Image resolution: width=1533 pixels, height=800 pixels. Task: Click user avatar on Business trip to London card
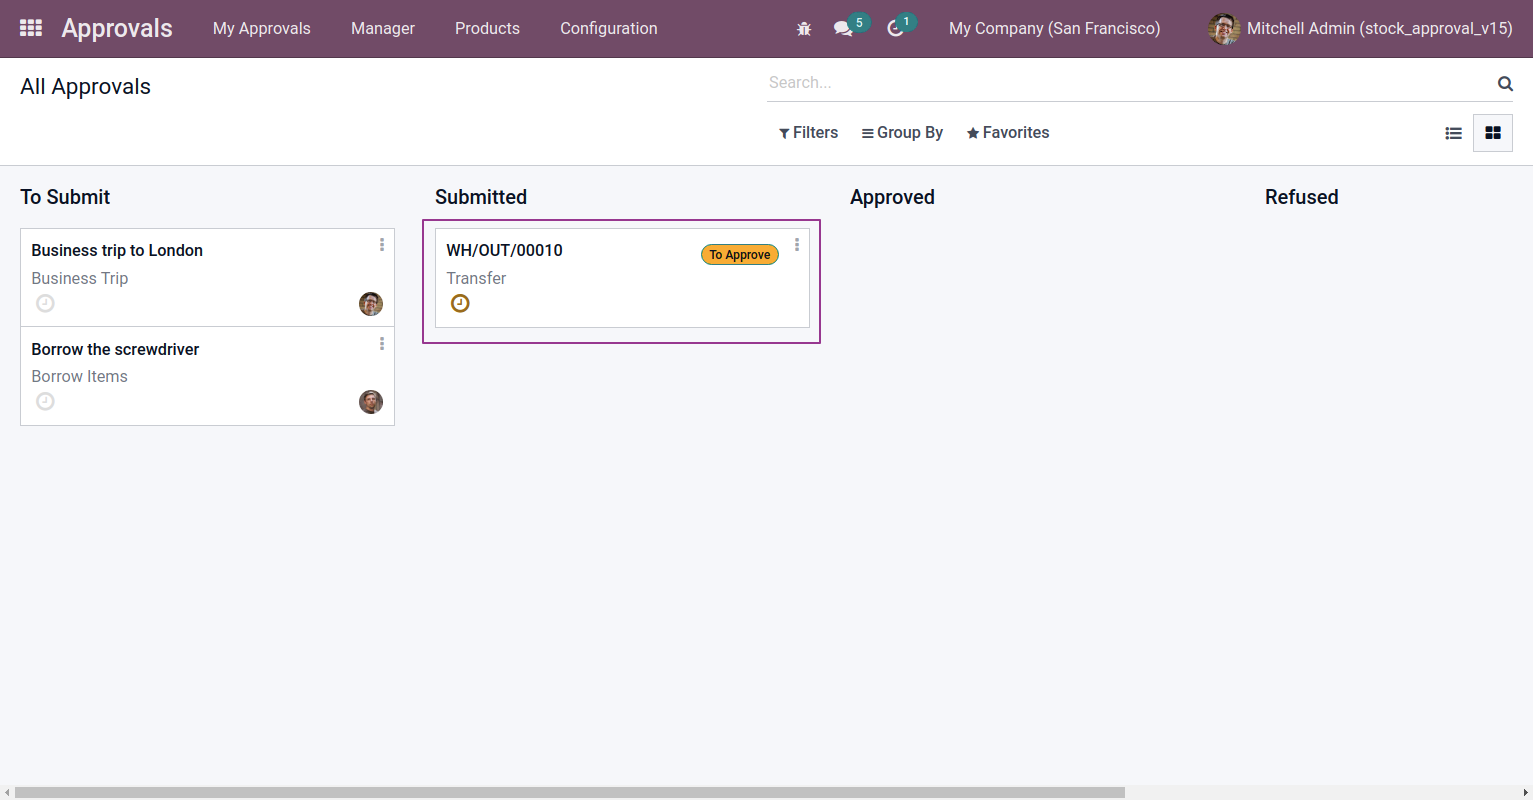(371, 304)
